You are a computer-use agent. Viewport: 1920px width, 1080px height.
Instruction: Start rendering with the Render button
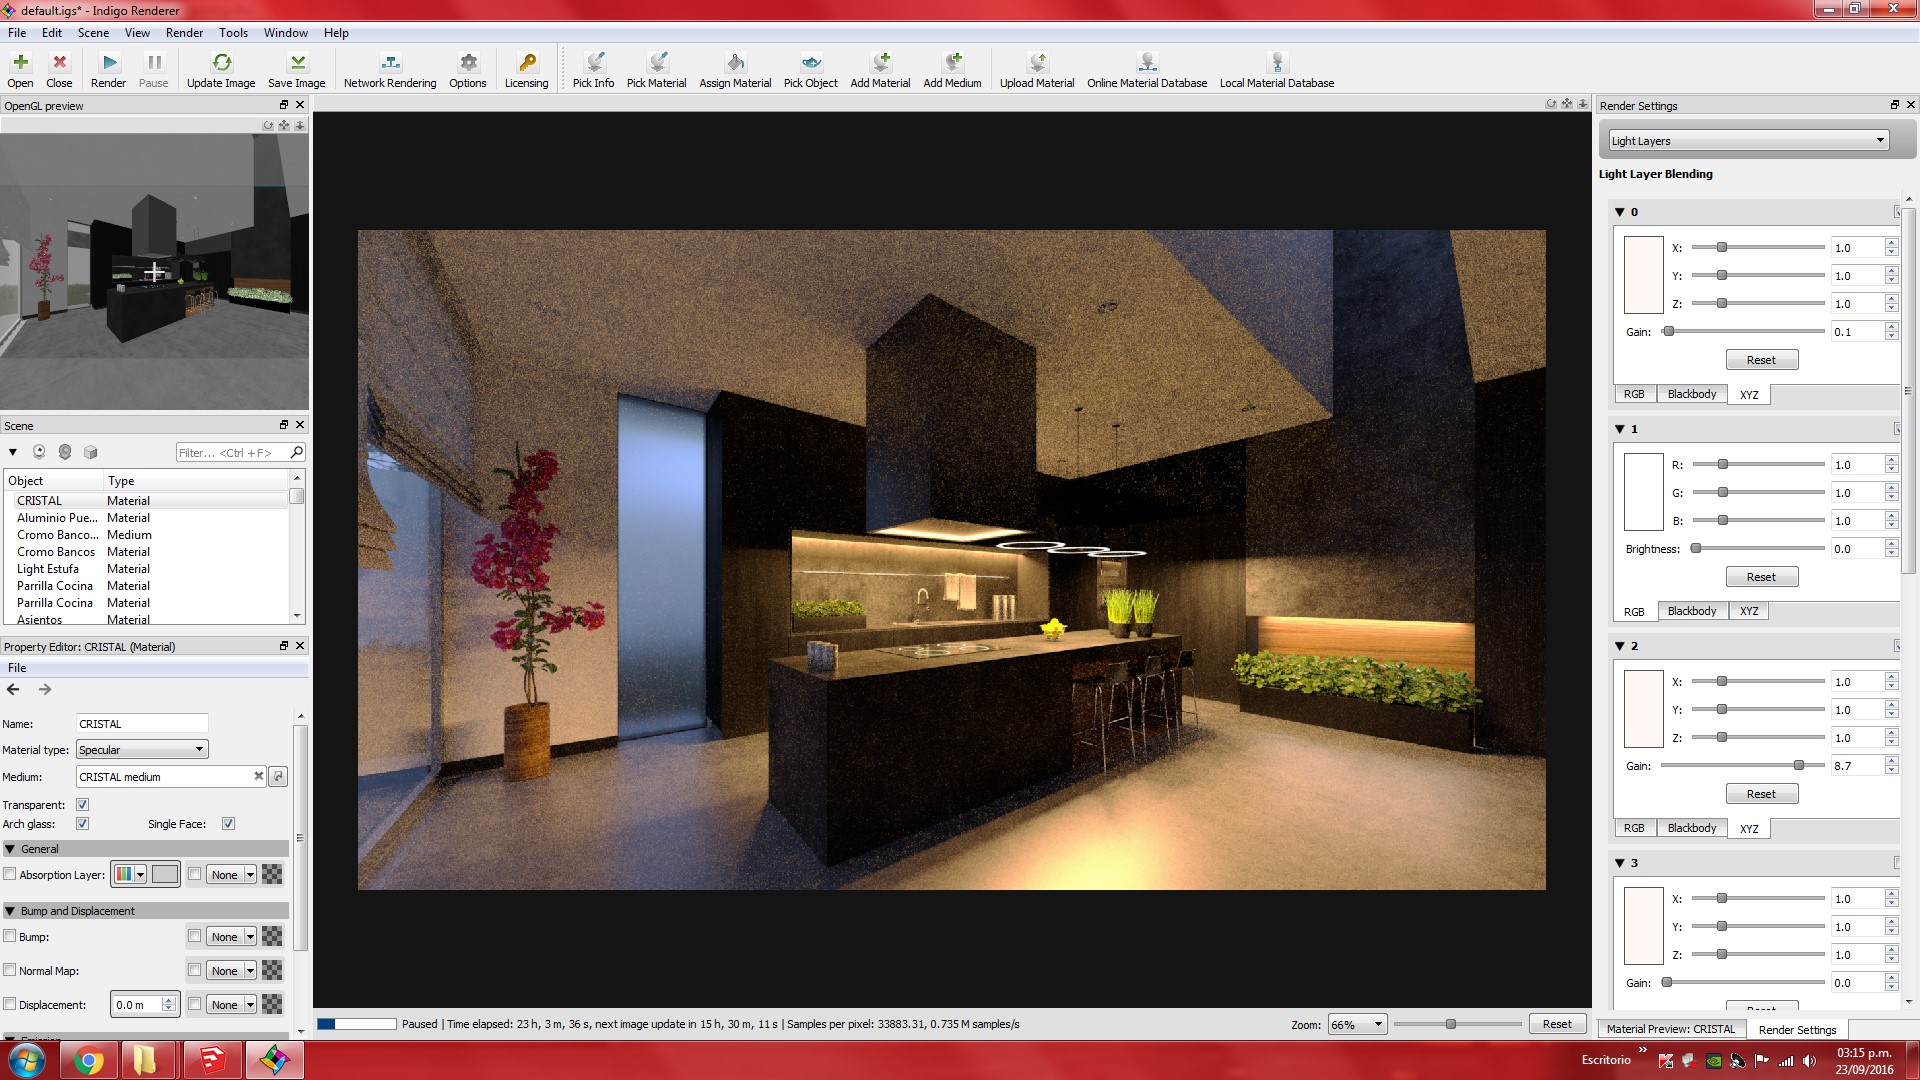pyautogui.click(x=108, y=70)
